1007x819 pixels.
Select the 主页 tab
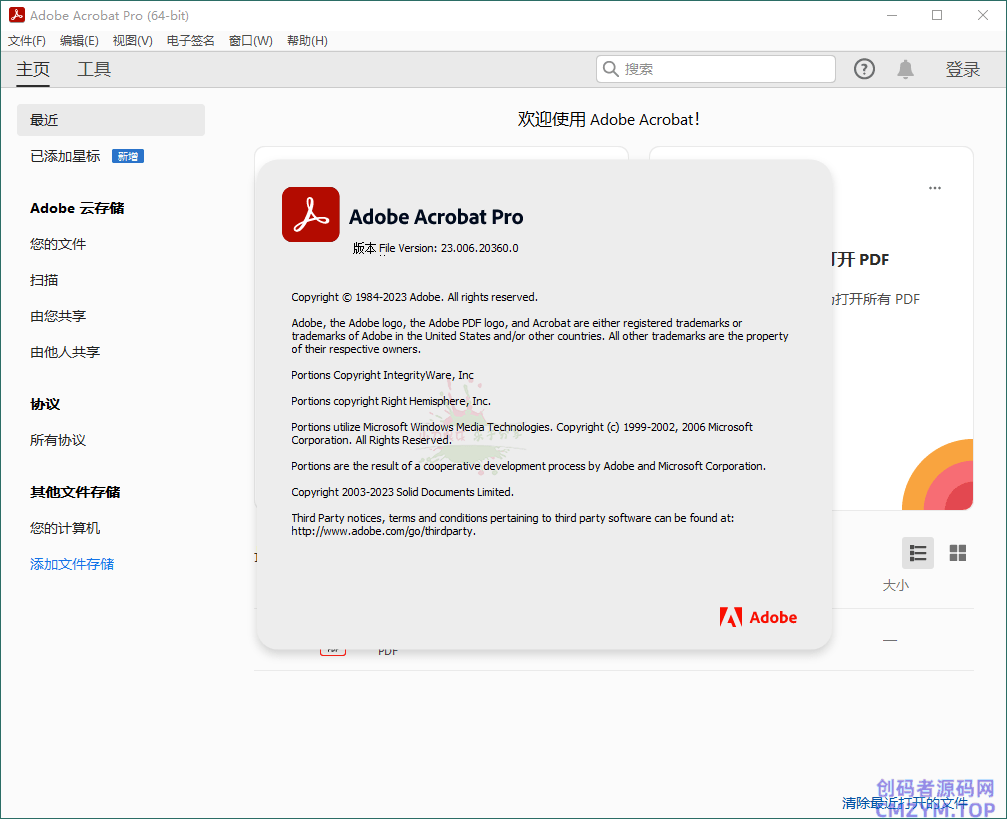[x=33, y=69]
